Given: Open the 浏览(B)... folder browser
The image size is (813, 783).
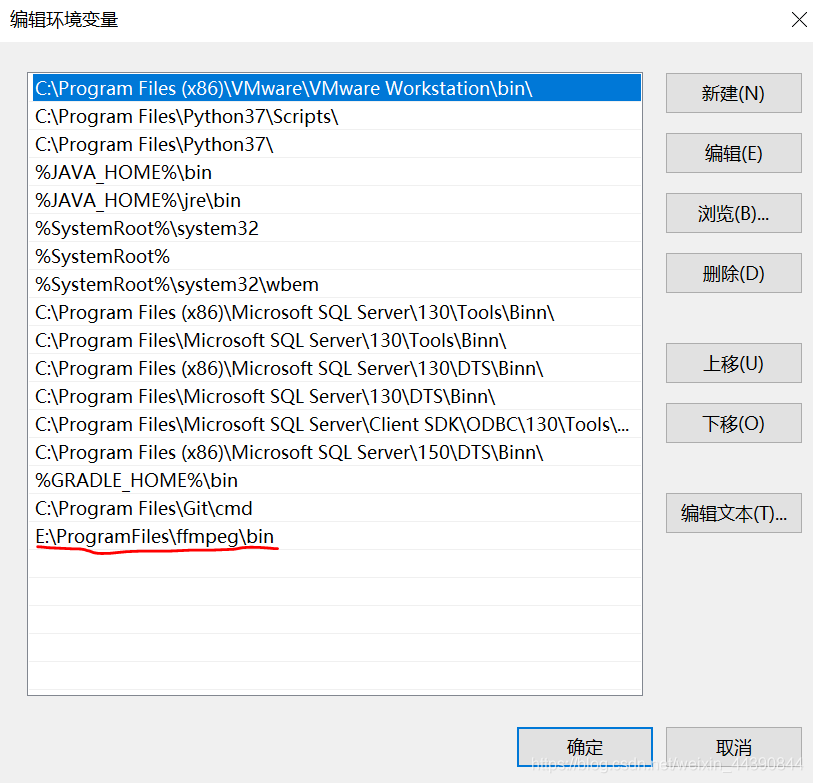Looking at the screenshot, I should coord(733,213).
